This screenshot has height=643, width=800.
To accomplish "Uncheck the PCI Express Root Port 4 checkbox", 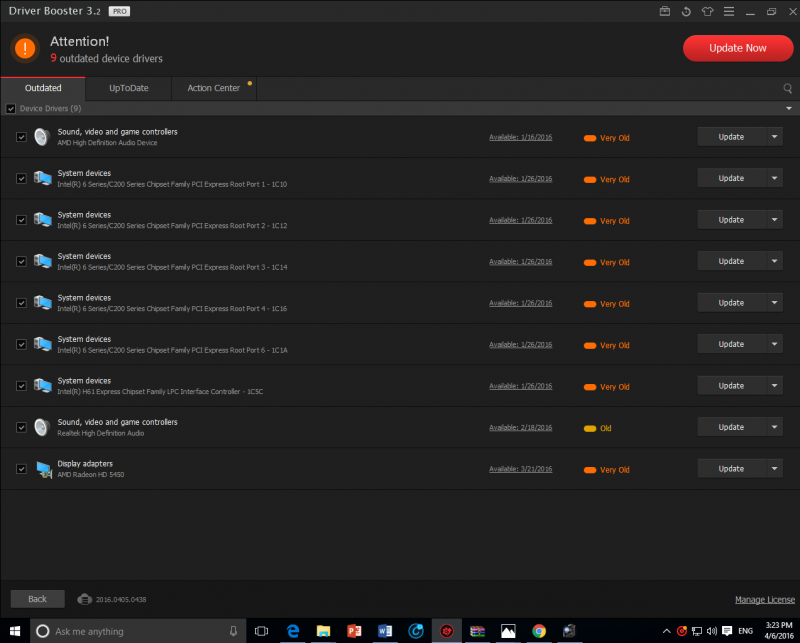I will point(21,303).
